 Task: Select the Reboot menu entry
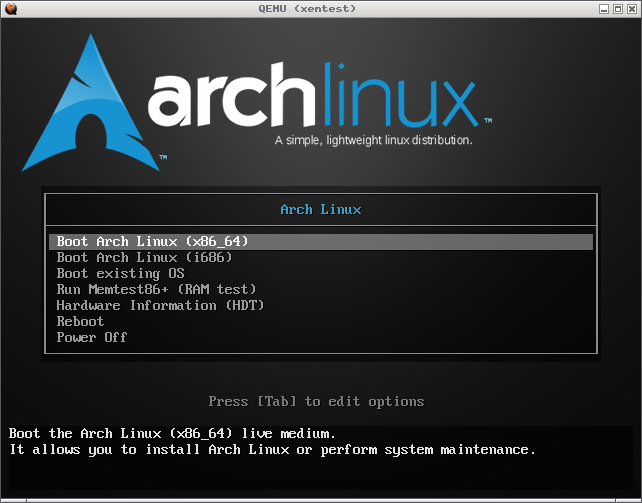80,322
